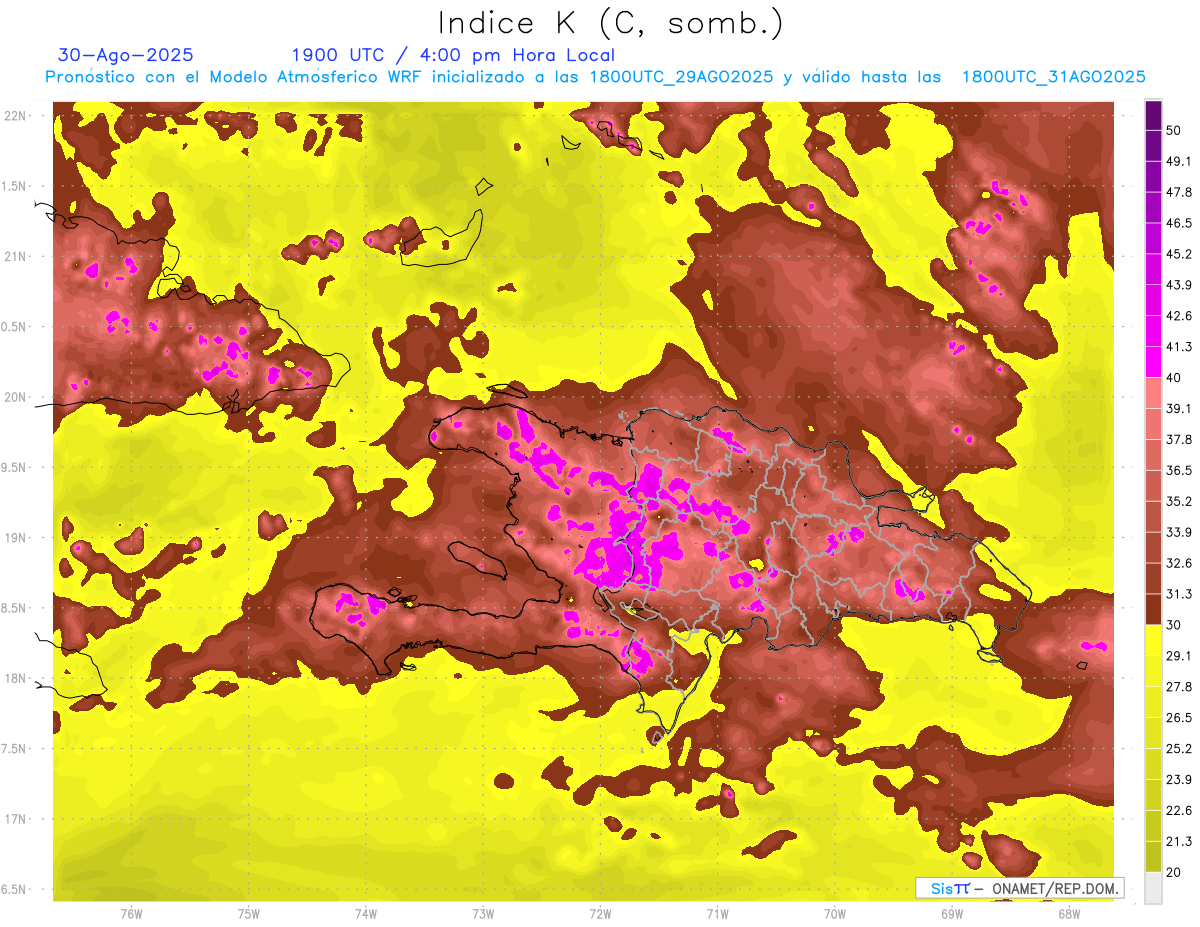The height and width of the screenshot is (927, 1200).
Task: Click the 68W longitude axis label
Action: [1068, 914]
